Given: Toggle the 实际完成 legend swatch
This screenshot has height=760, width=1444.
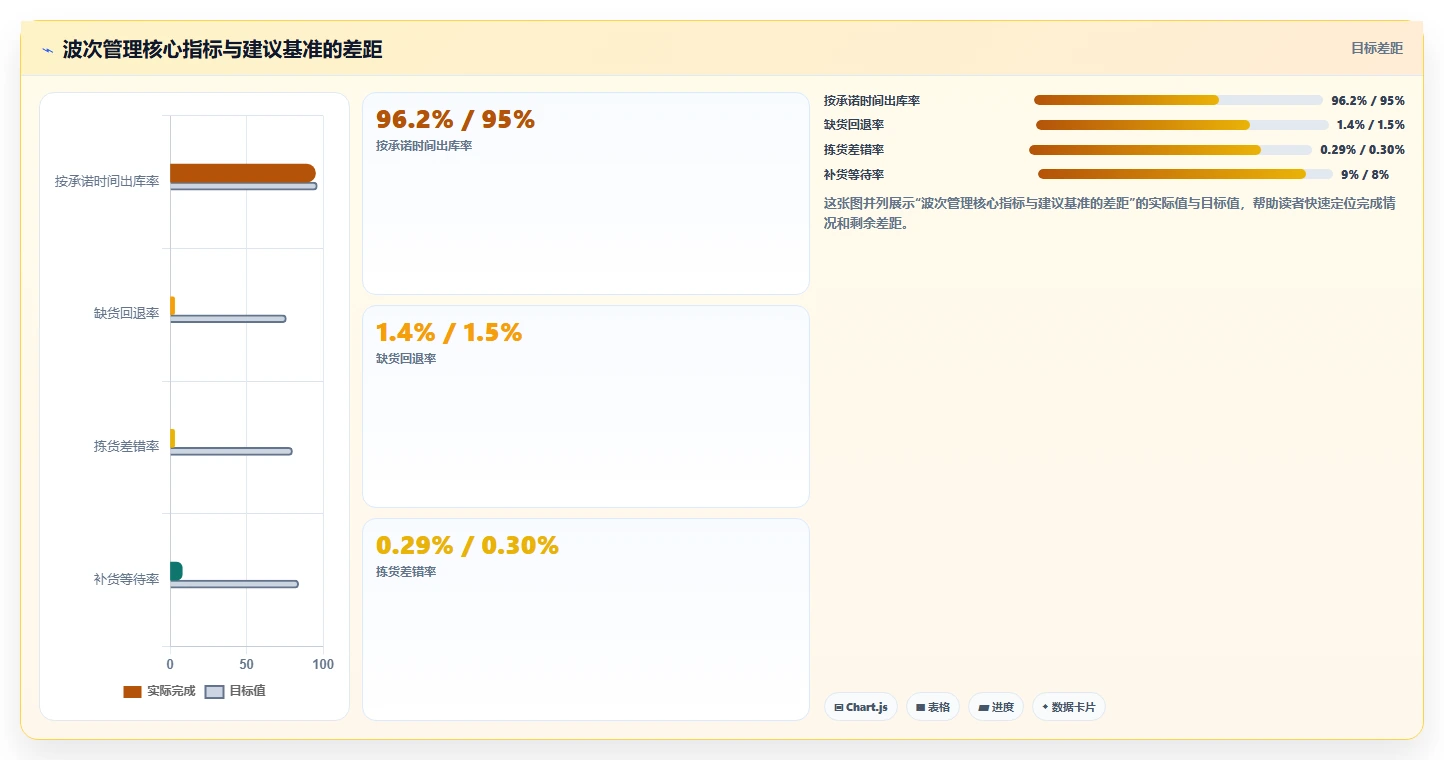Looking at the screenshot, I should (132, 692).
